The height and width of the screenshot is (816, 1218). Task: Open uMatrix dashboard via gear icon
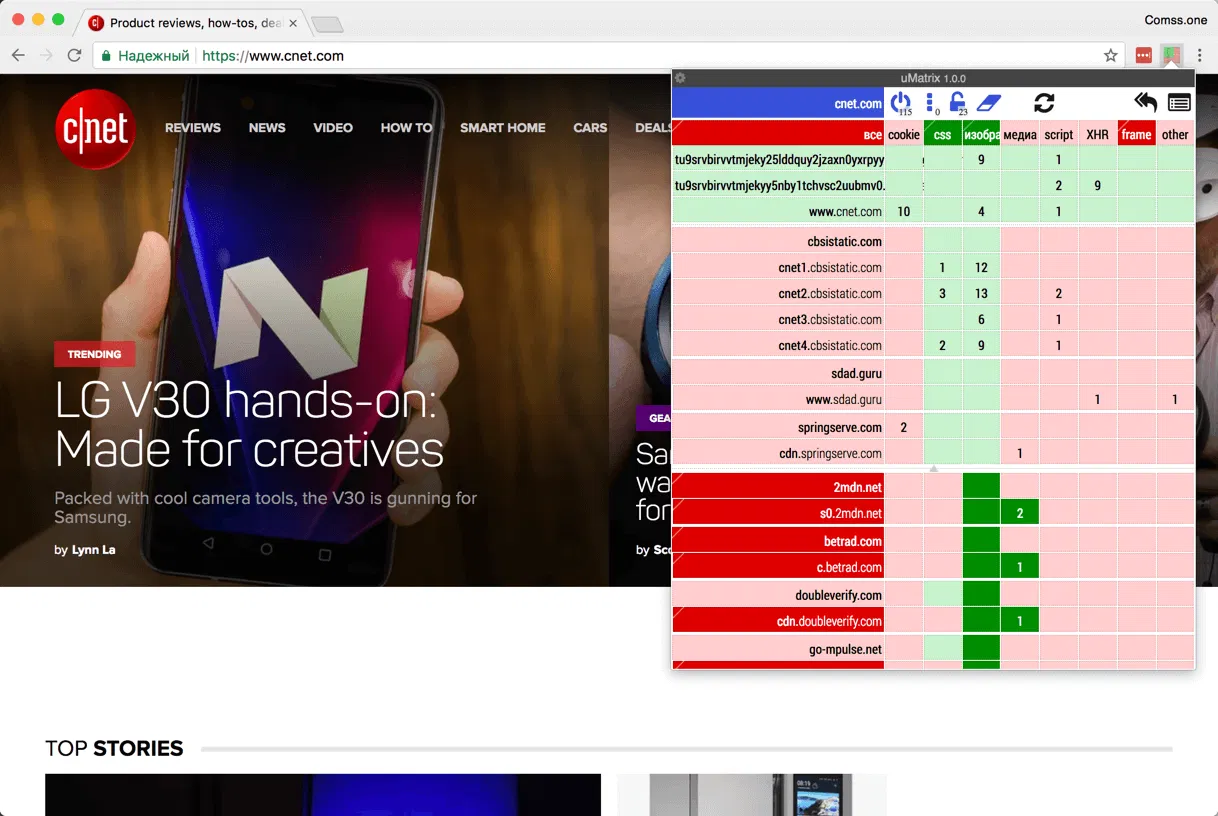point(680,78)
